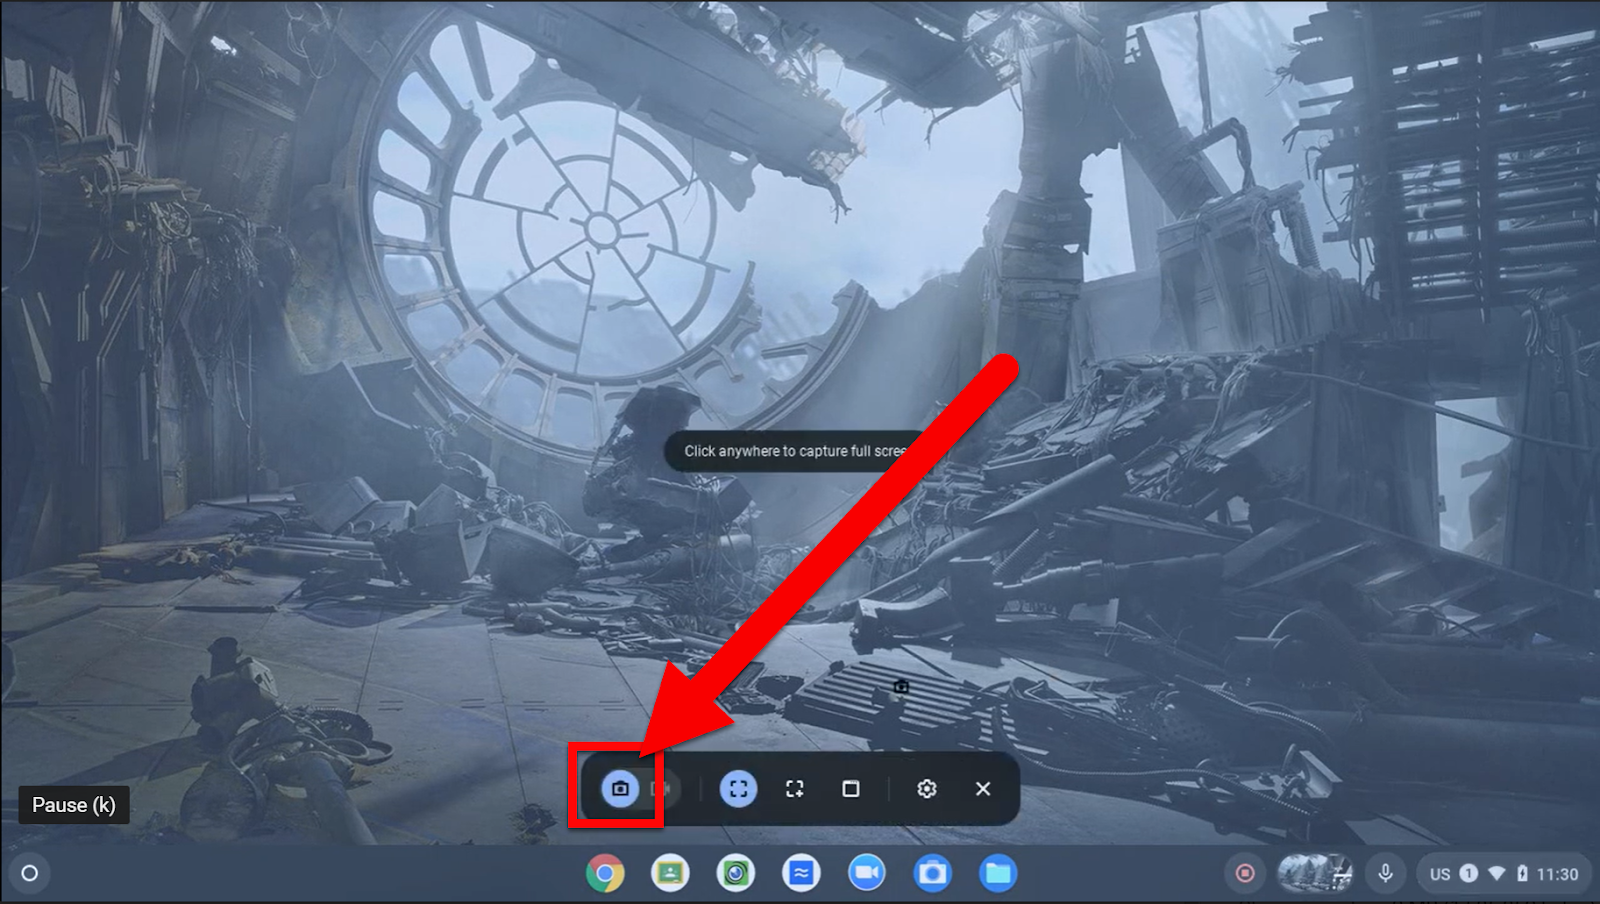This screenshot has height=904, width=1600.
Task: Open screen capture settings gear
Action: [927, 789]
